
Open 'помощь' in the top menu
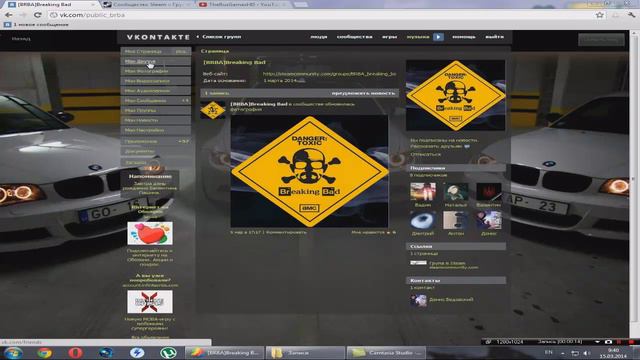coord(464,37)
